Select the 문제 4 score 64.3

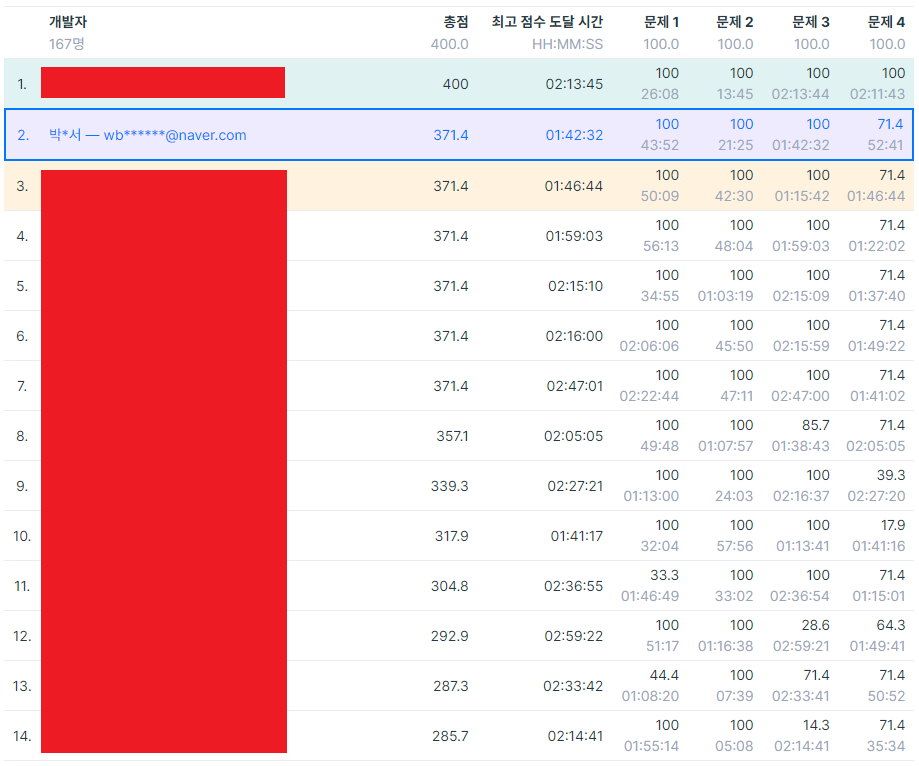coord(891,625)
